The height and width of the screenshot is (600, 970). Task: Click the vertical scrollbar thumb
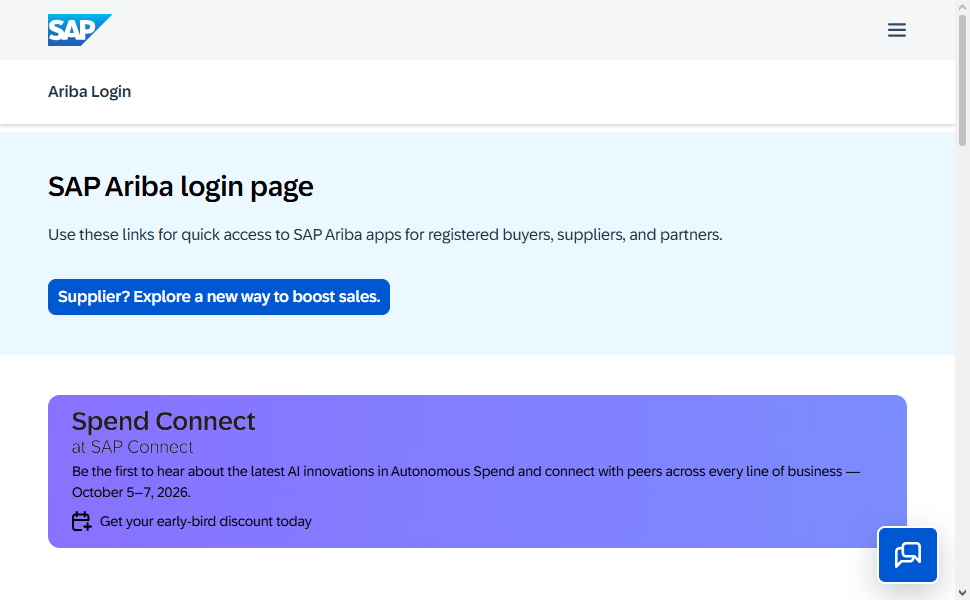coord(963,80)
